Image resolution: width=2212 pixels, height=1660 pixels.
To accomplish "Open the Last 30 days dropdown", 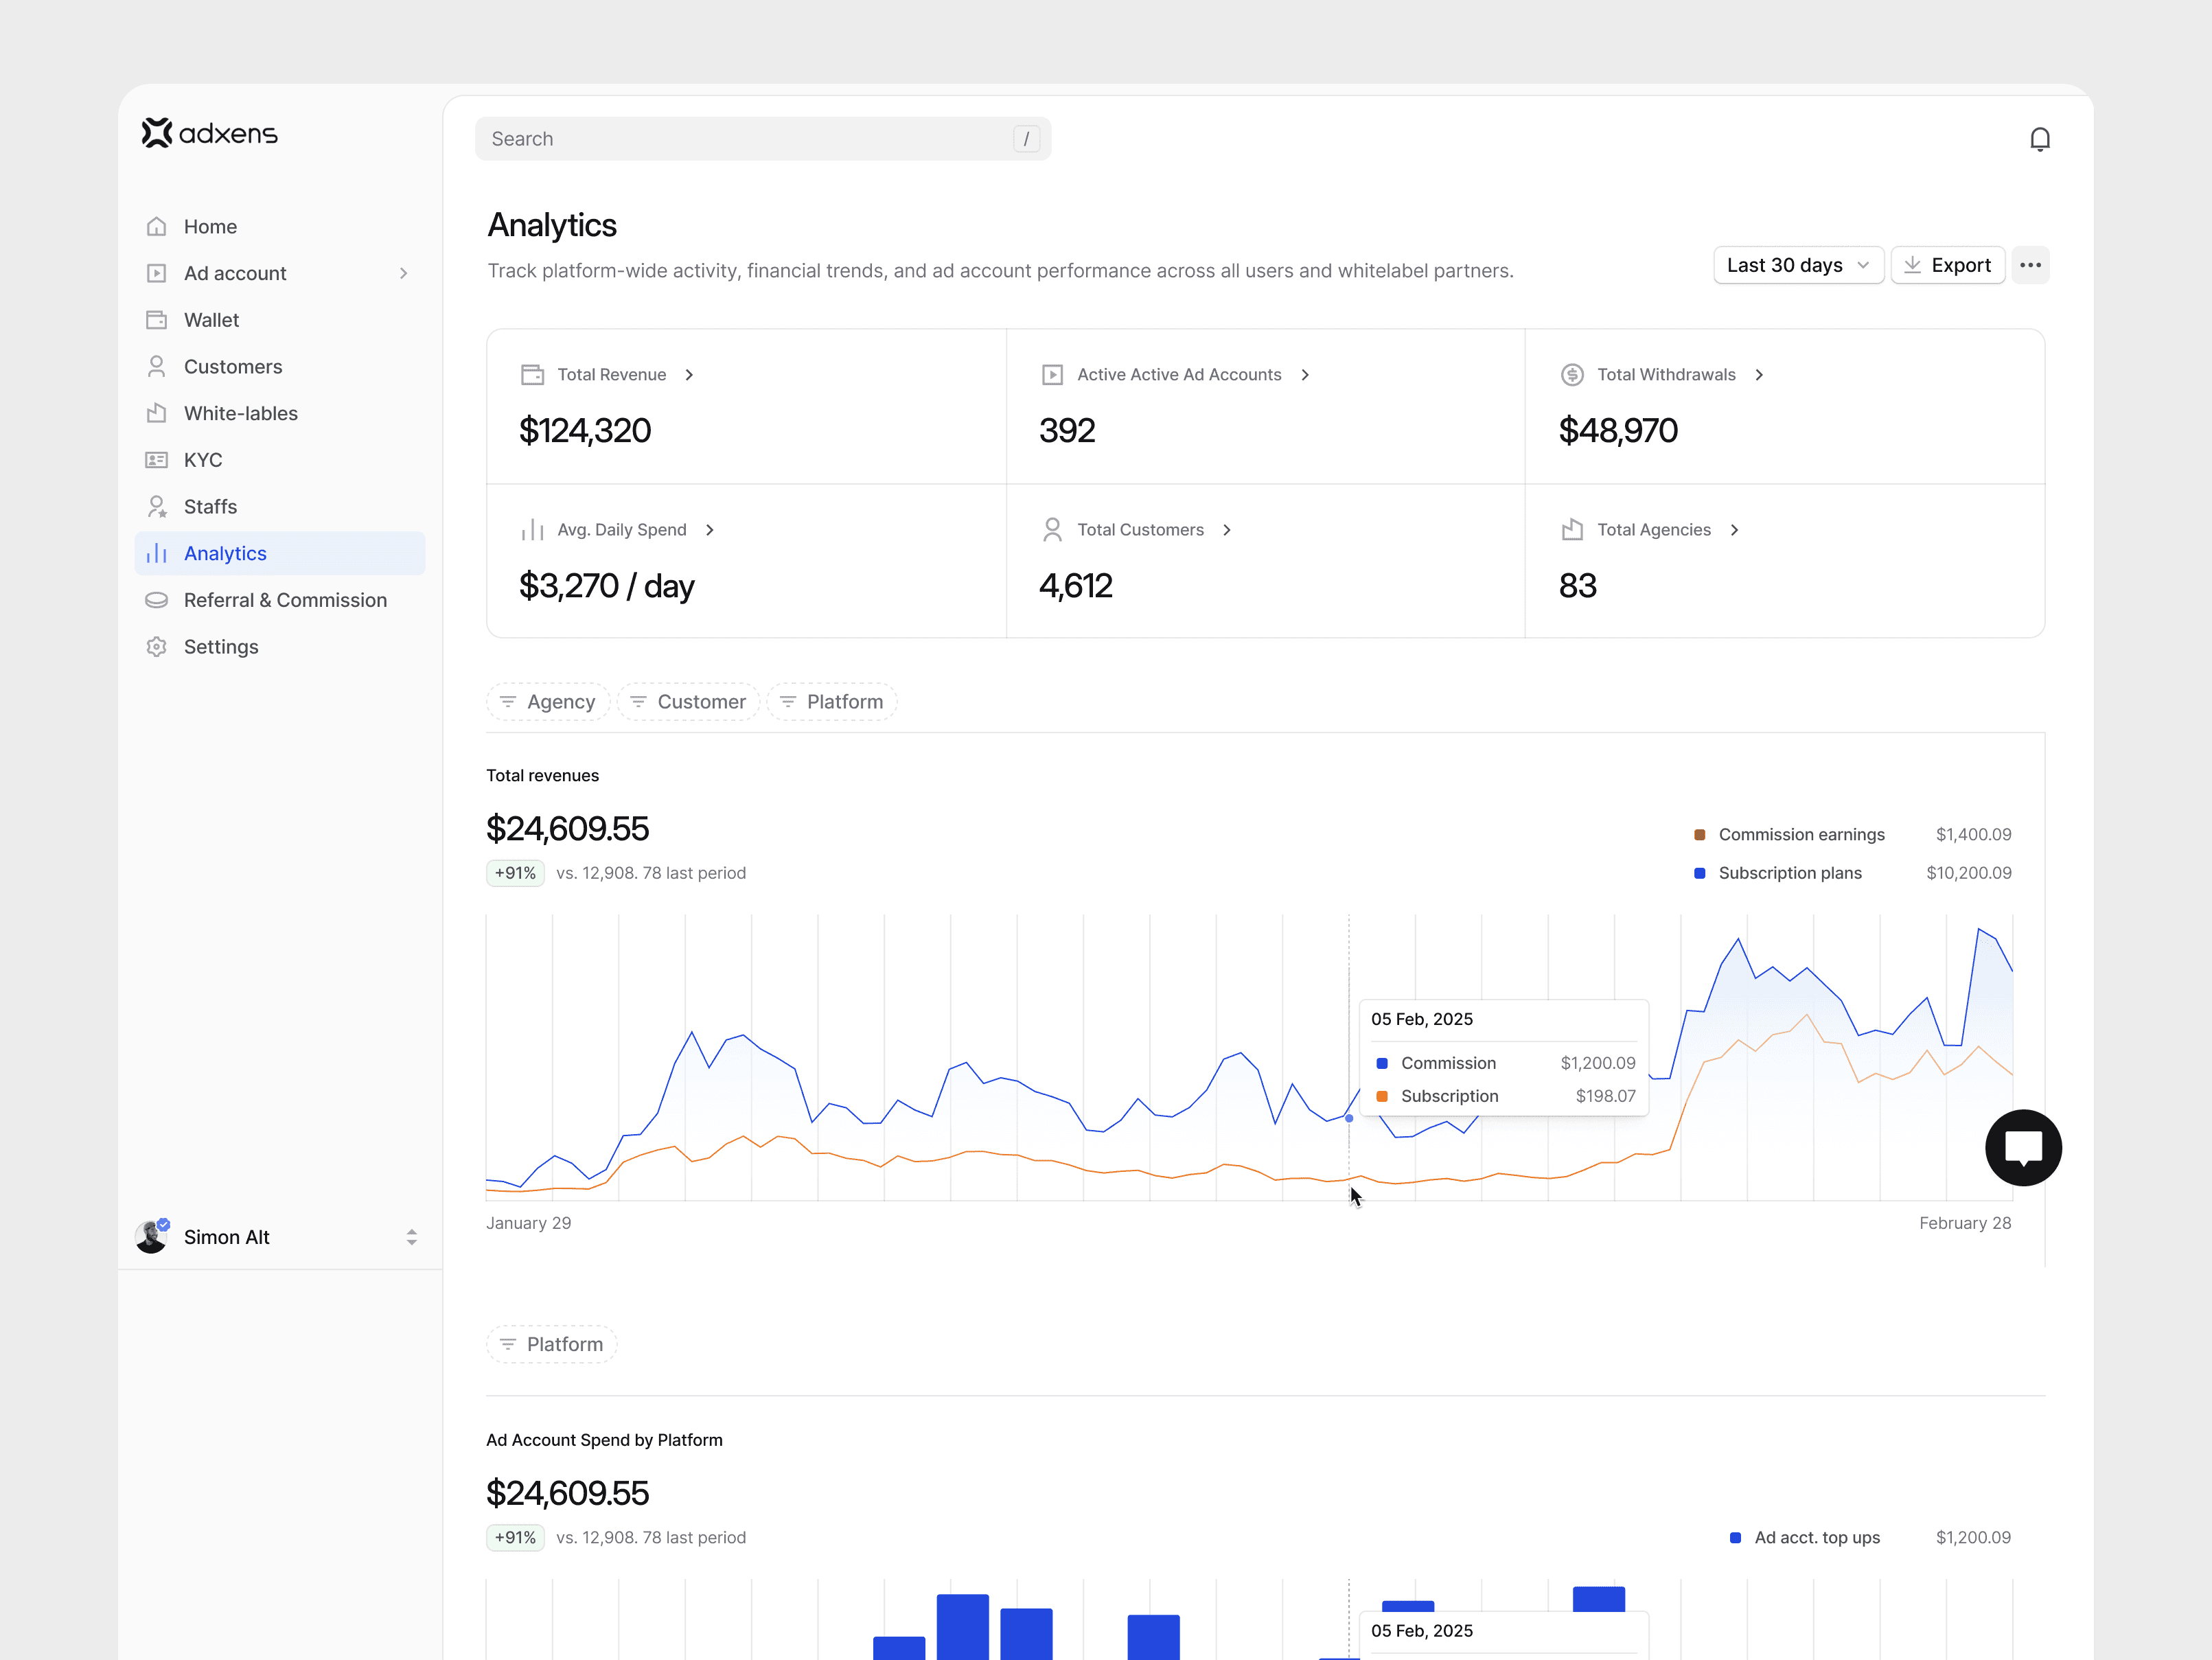I will tap(1797, 265).
